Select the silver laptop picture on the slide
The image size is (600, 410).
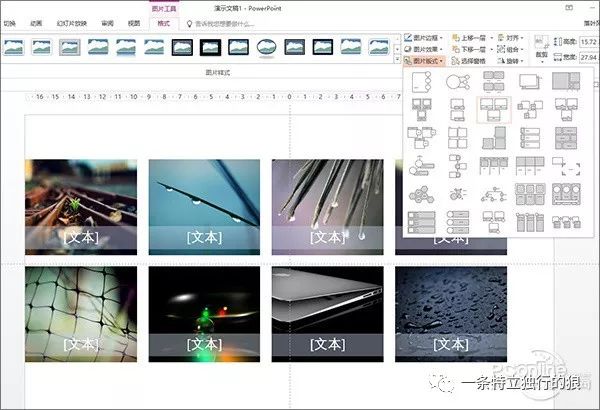click(x=328, y=314)
